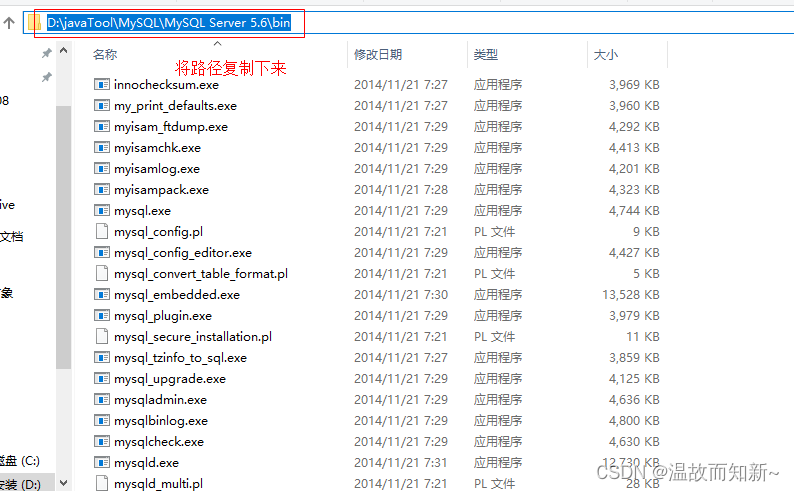
Task: Select file name myisam_ftdump.exe
Action: pyautogui.click(x=171, y=127)
